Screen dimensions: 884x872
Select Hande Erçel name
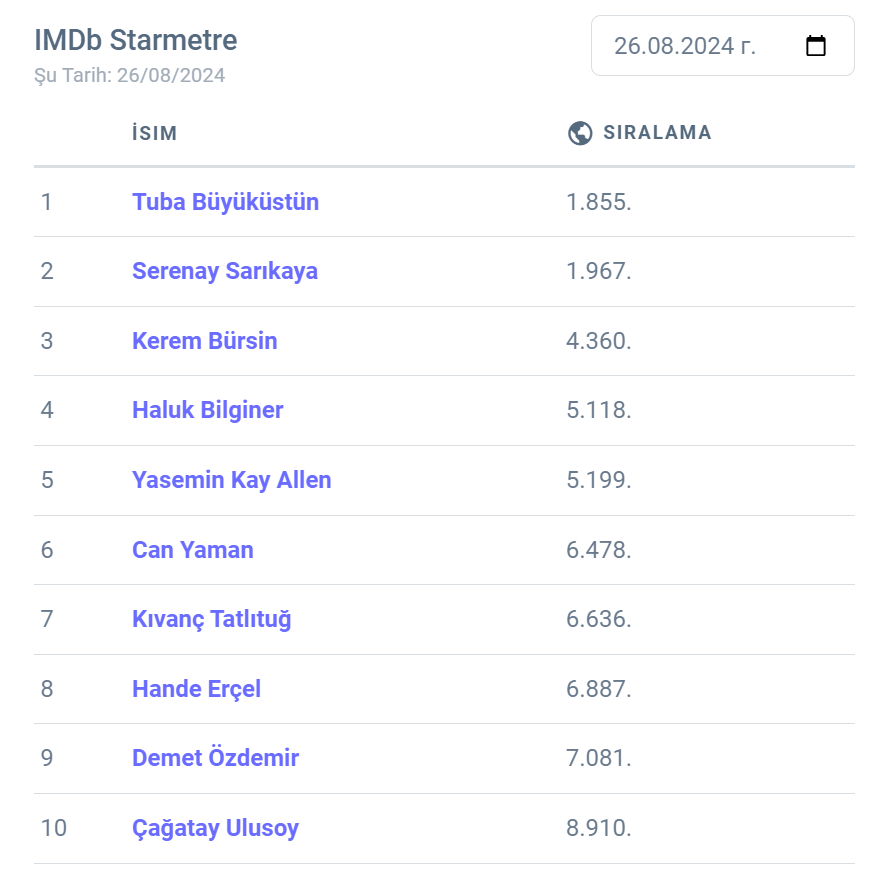pos(196,689)
